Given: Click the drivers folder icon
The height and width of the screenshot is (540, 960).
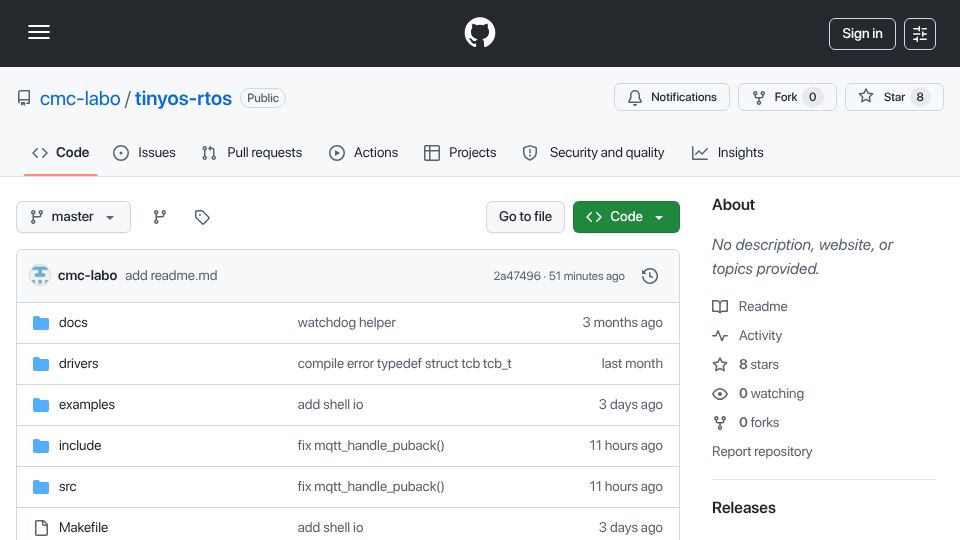Looking at the screenshot, I should (41, 364).
